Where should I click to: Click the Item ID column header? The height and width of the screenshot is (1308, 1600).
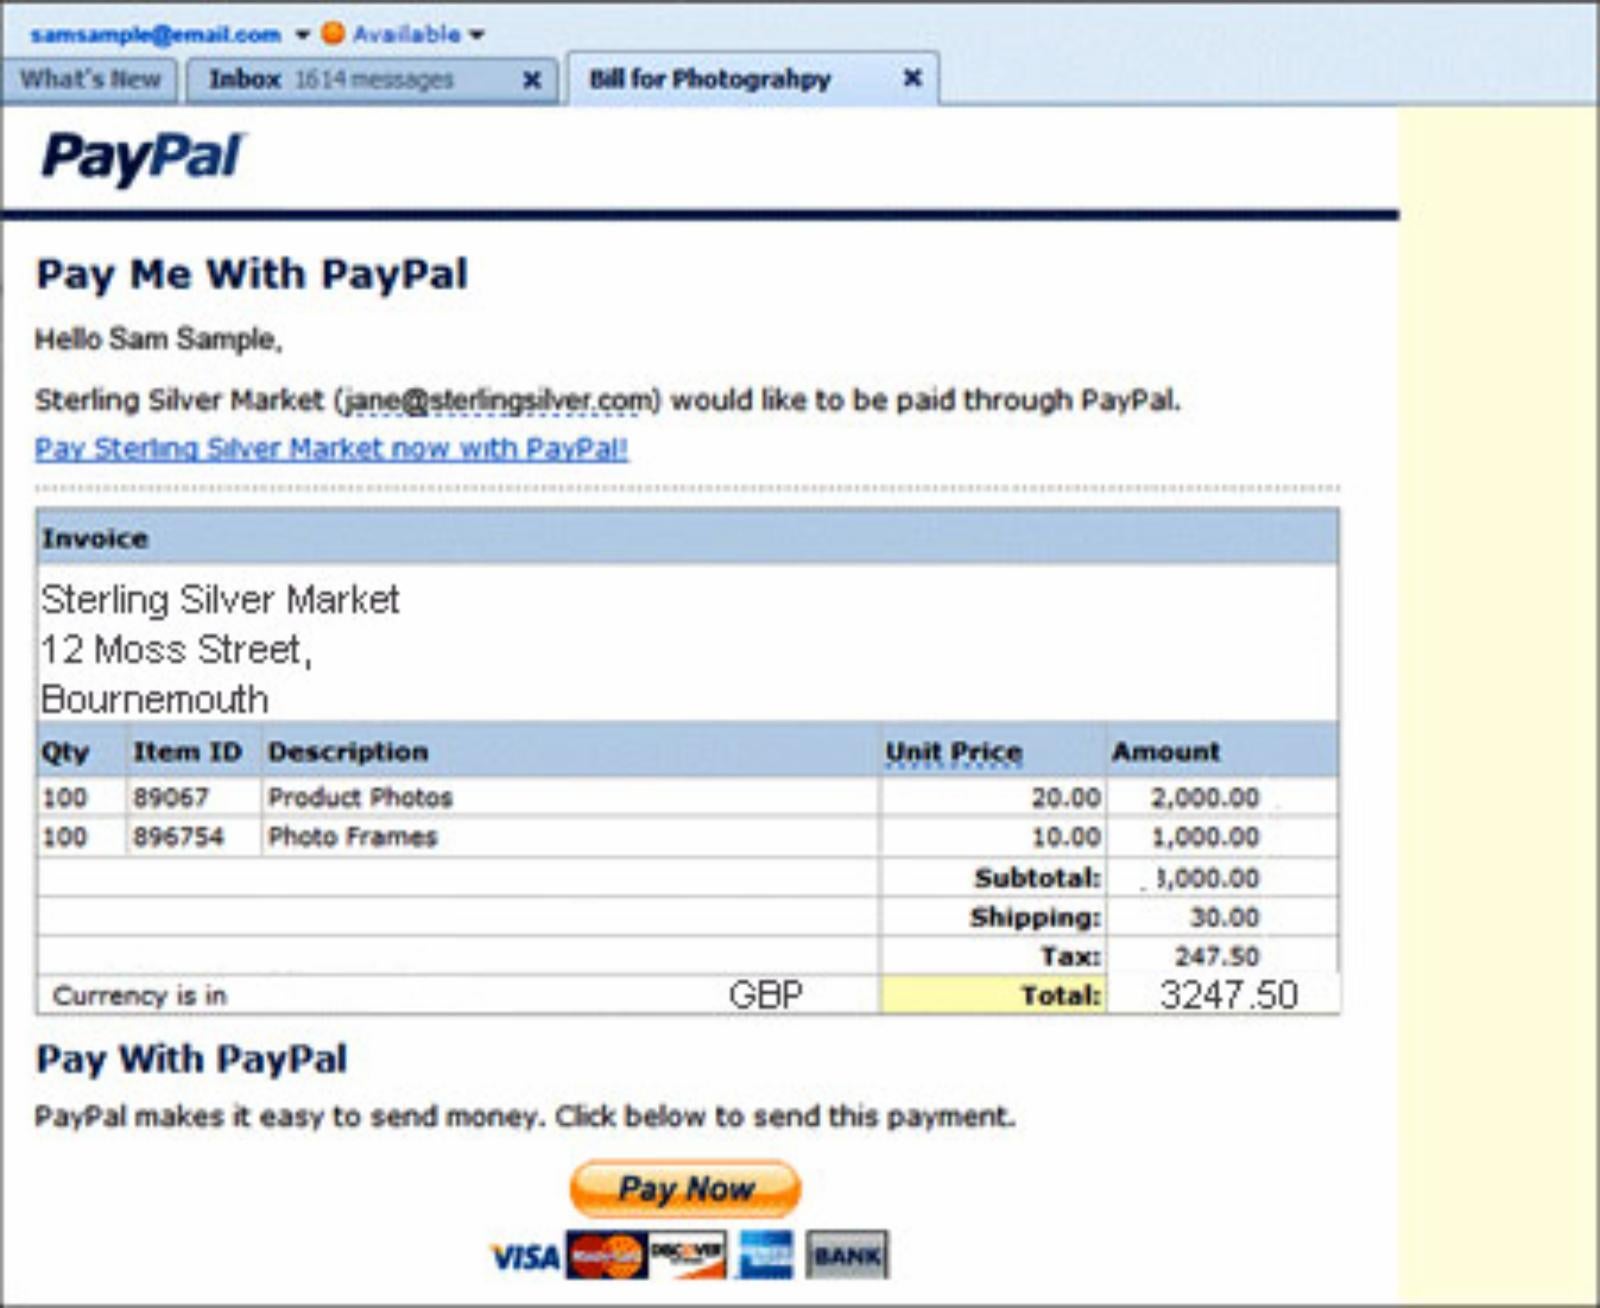pyautogui.click(x=187, y=752)
